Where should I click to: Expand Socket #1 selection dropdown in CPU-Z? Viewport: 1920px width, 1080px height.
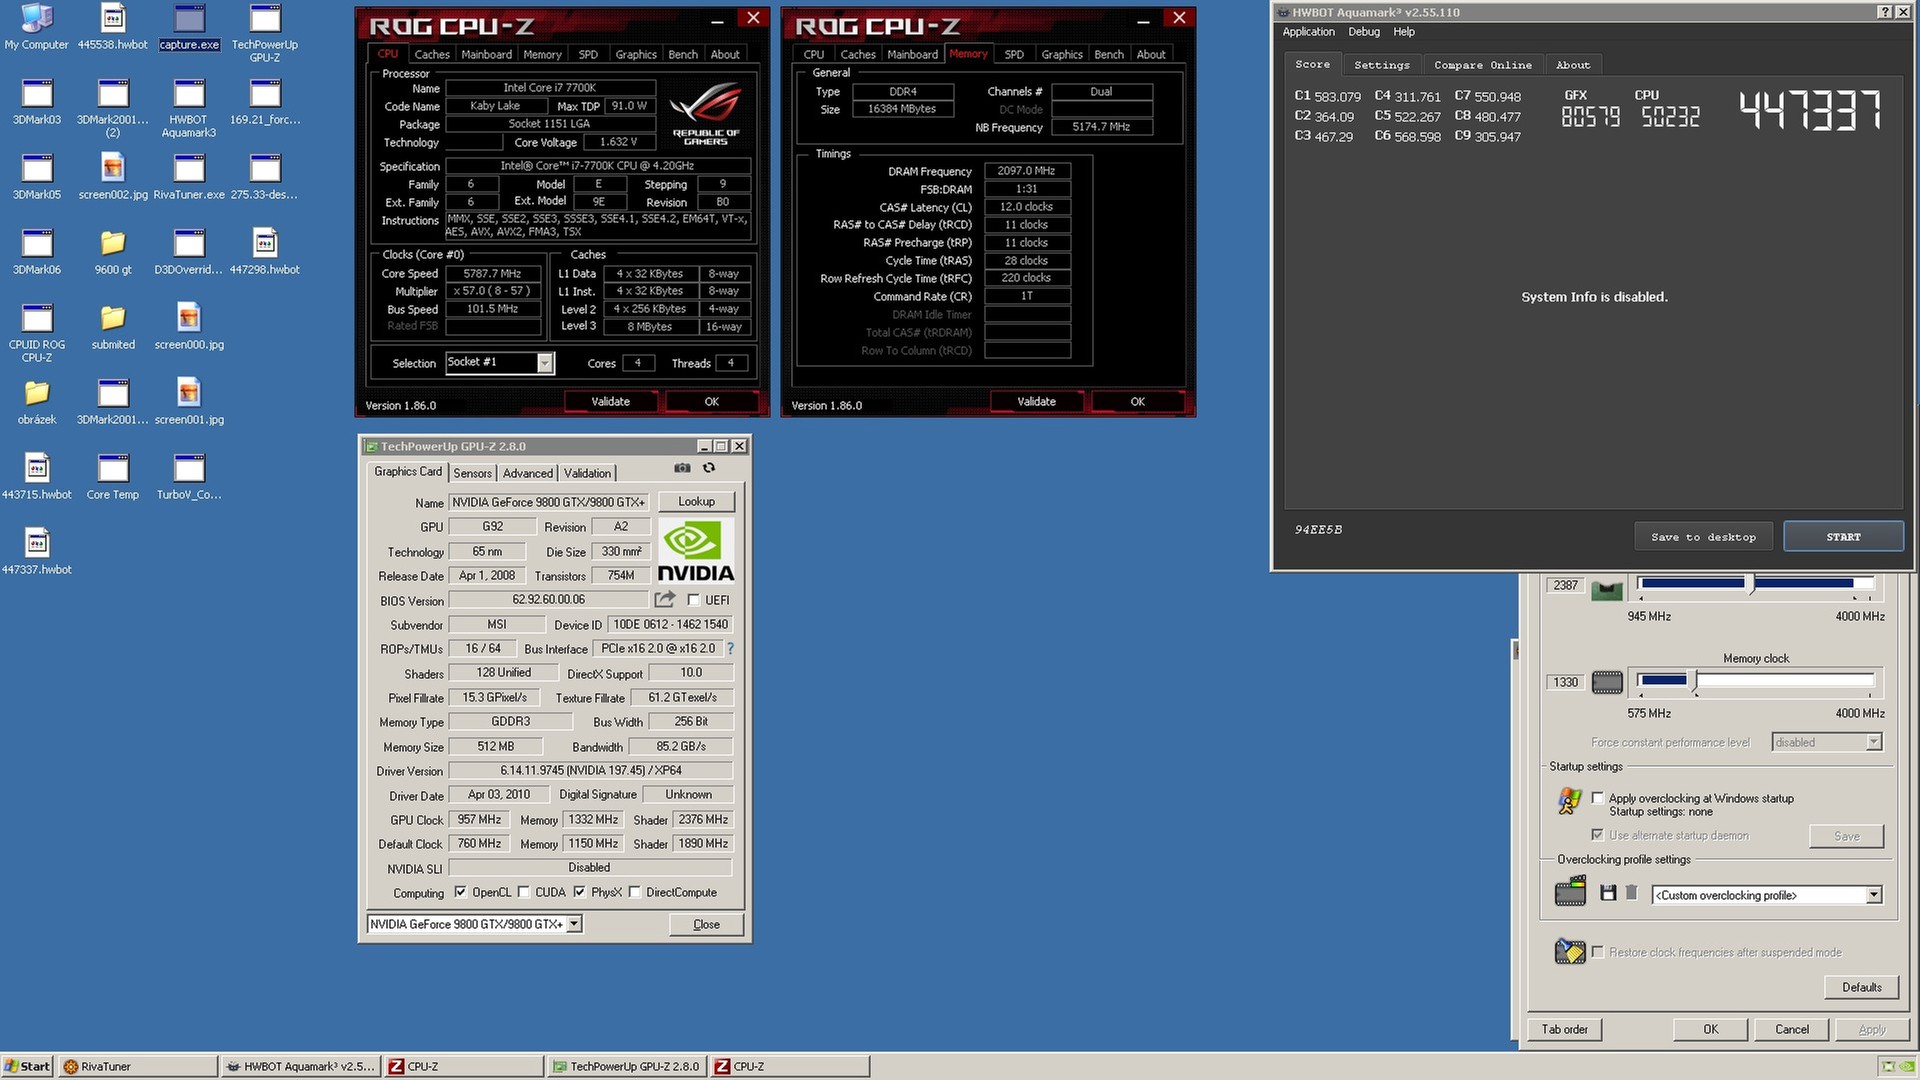coord(545,363)
